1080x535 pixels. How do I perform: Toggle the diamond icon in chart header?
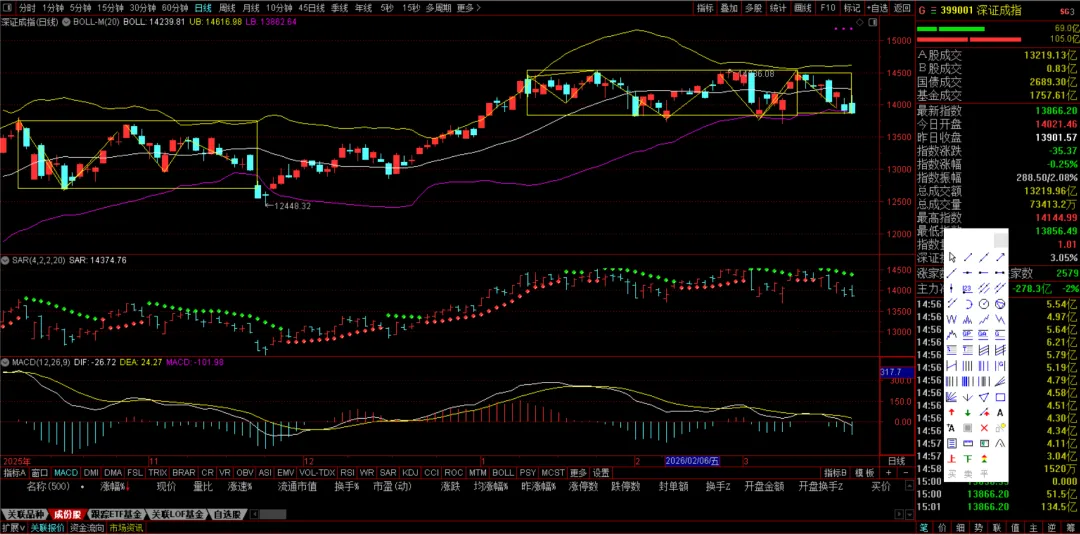coord(860,22)
